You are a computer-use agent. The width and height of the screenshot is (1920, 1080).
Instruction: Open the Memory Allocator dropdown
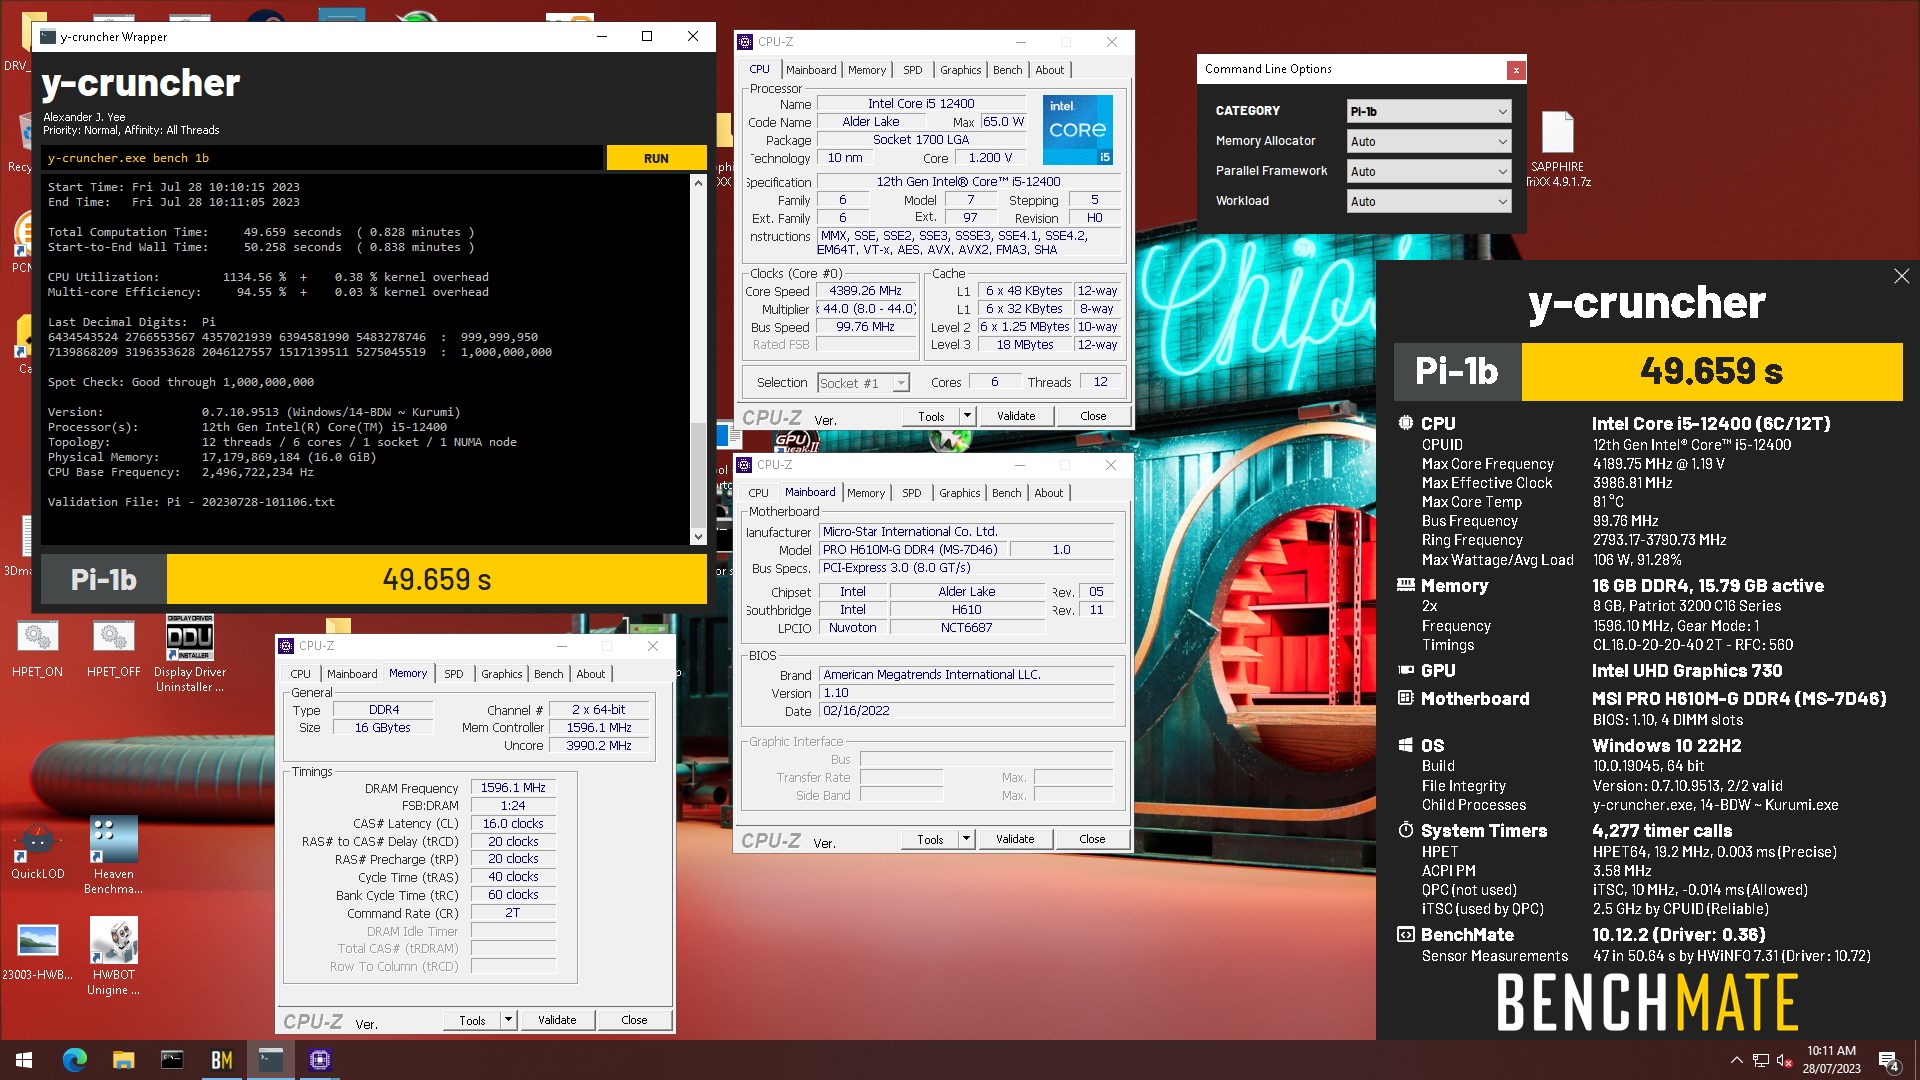click(1428, 141)
